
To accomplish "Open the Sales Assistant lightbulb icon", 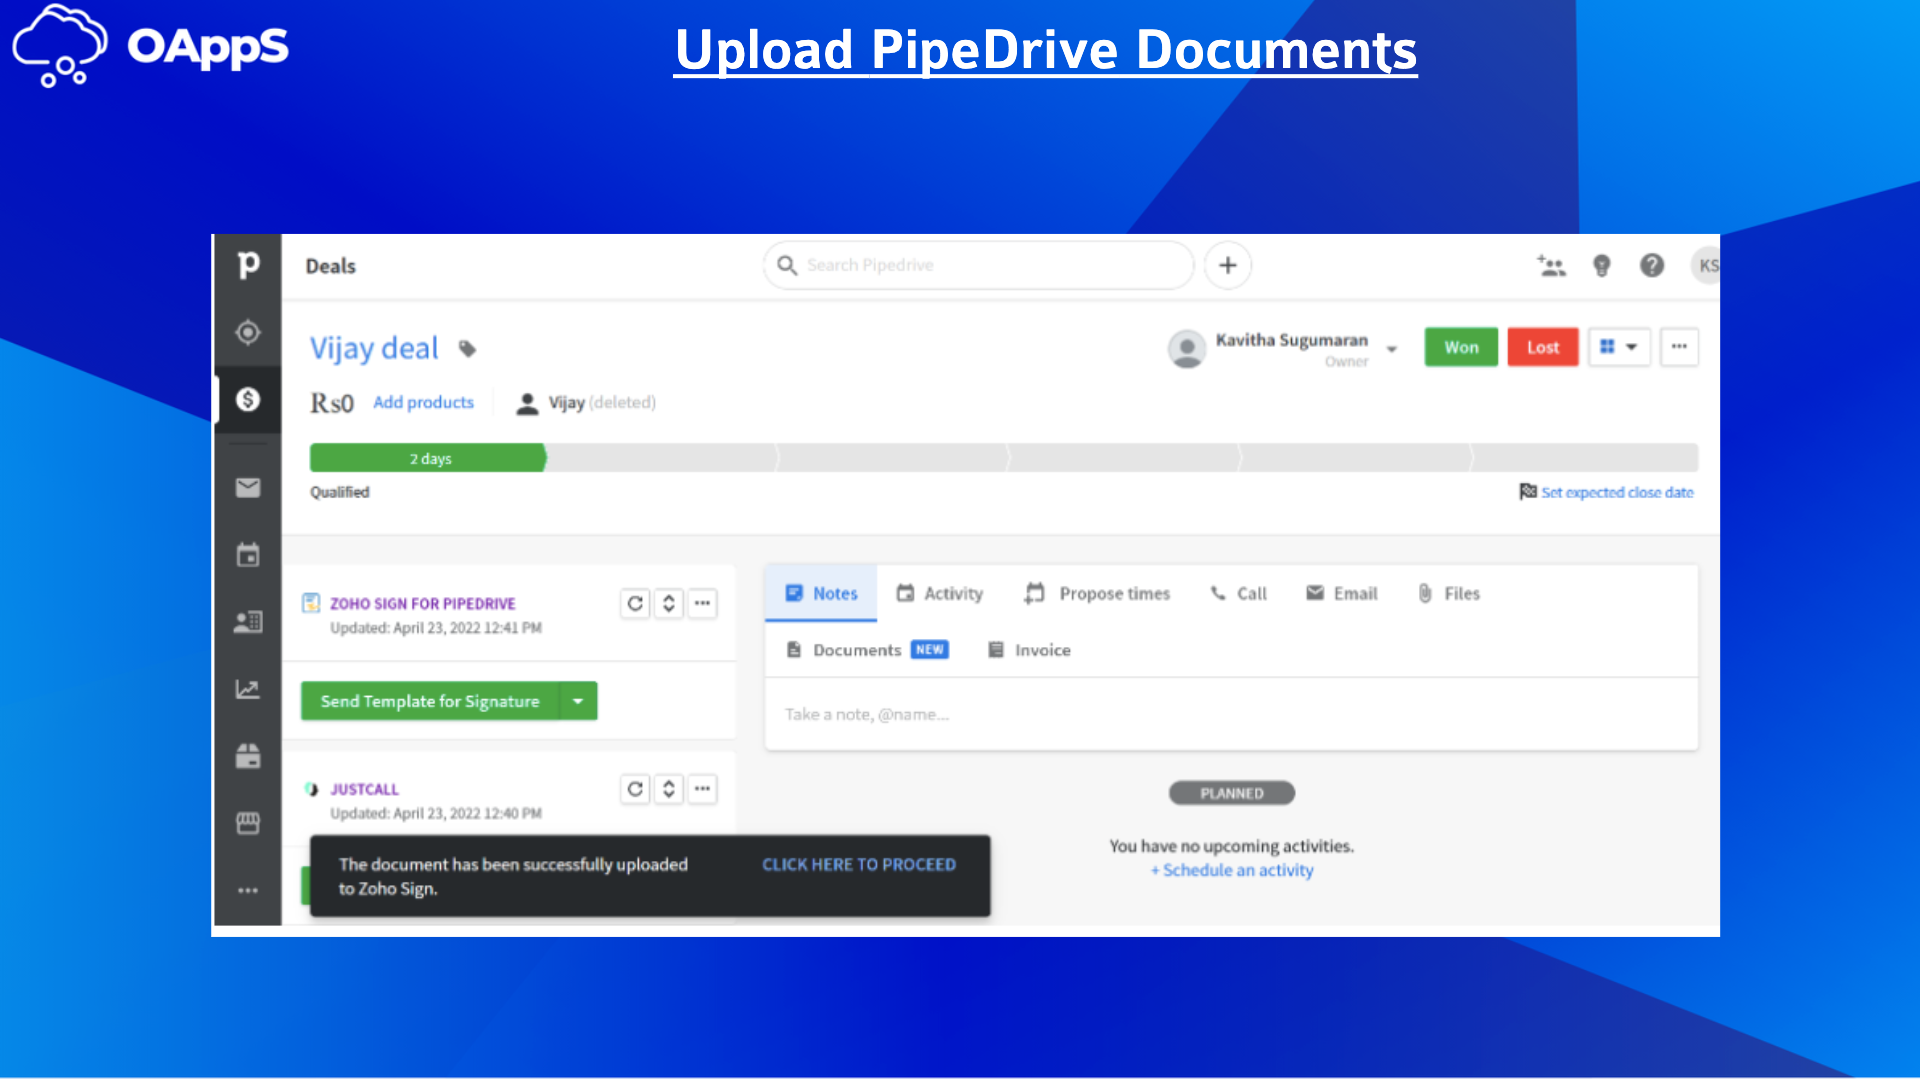I will tap(1602, 265).
